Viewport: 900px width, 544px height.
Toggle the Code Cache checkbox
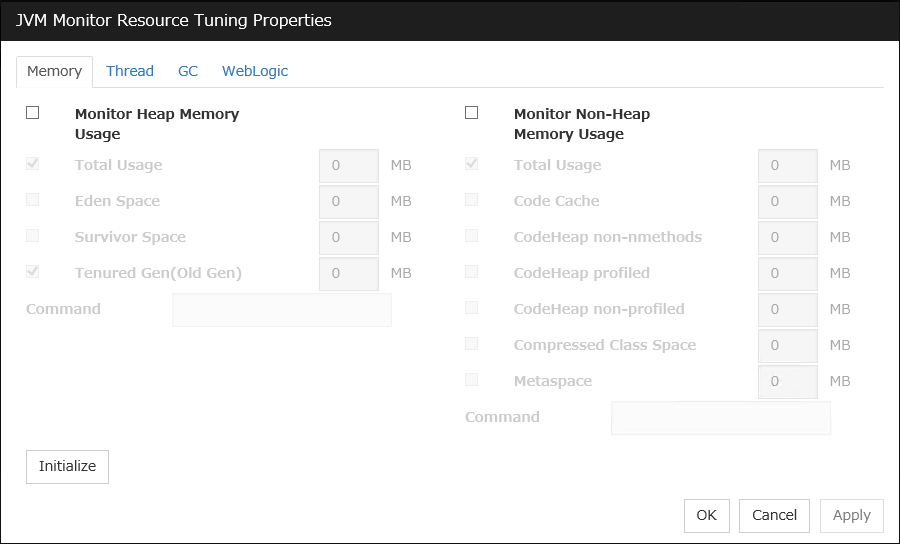coord(472,200)
